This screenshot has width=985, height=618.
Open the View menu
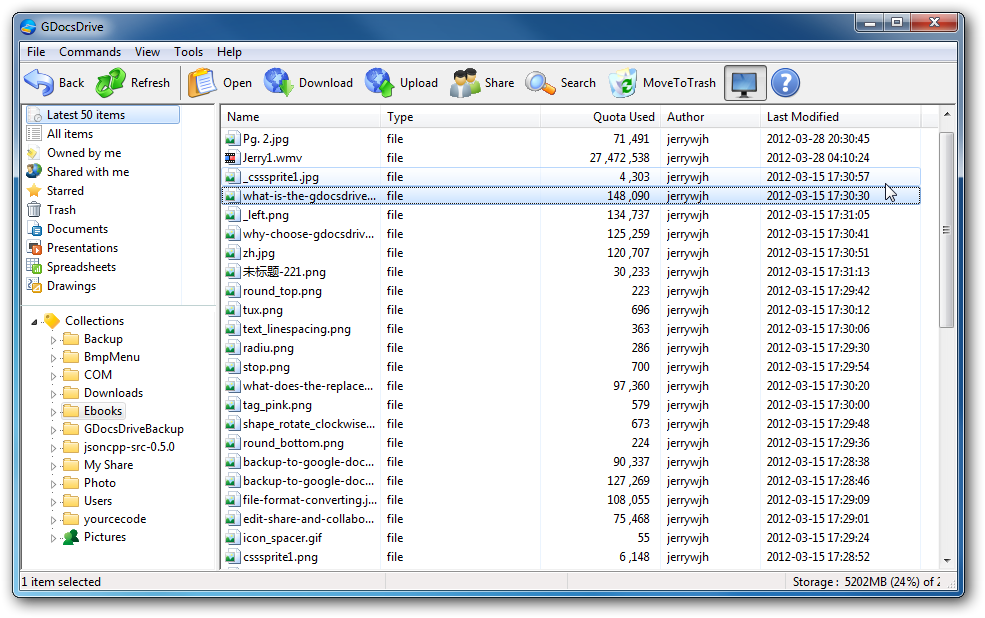147,52
